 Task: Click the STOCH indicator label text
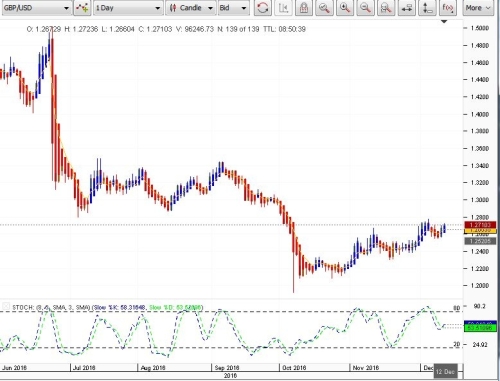[x=51, y=307]
